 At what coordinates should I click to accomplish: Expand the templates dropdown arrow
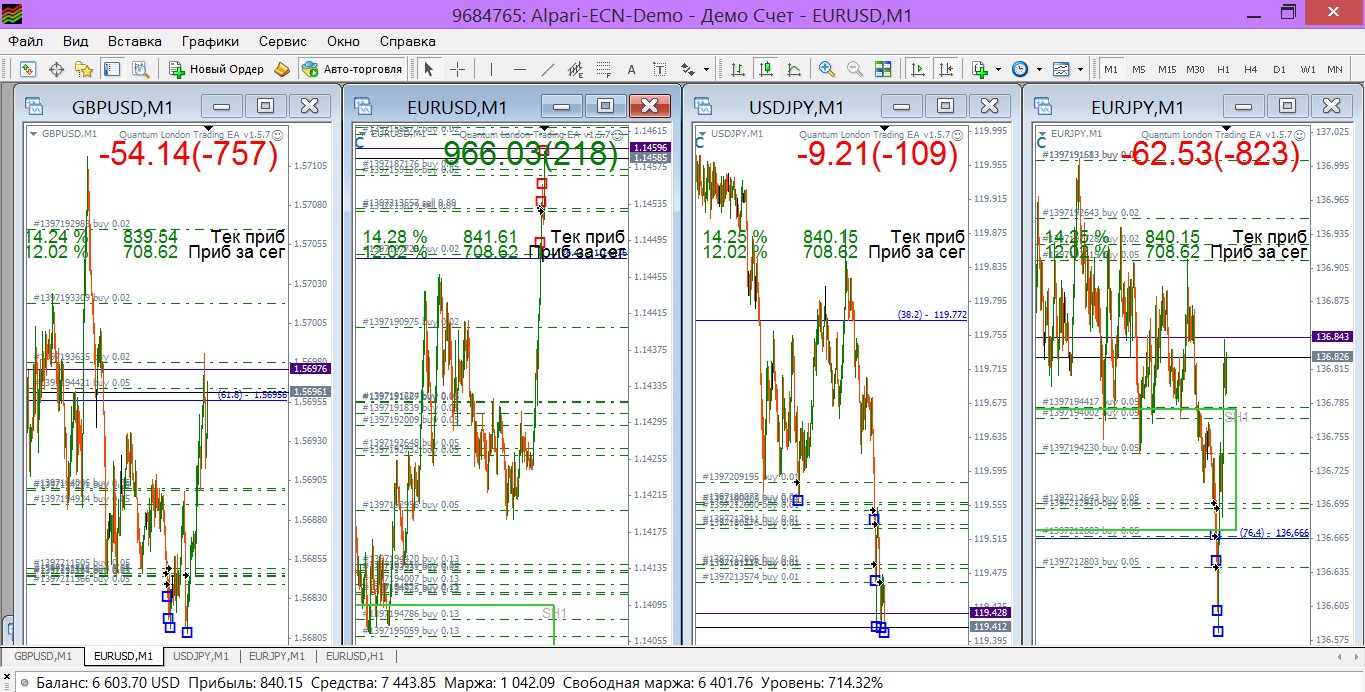pos(1079,70)
